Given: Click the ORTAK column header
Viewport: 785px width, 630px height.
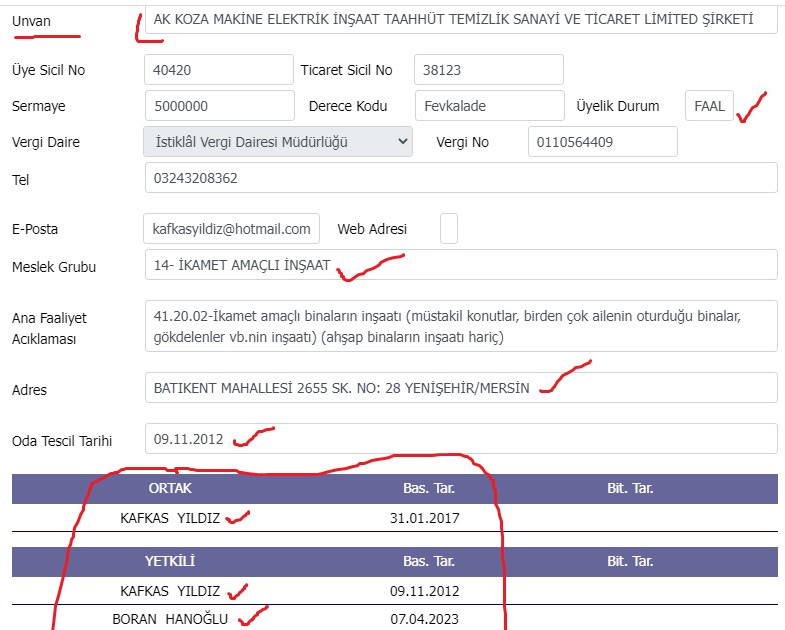Looking at the screenshot, I should click(x=170, y=488).
